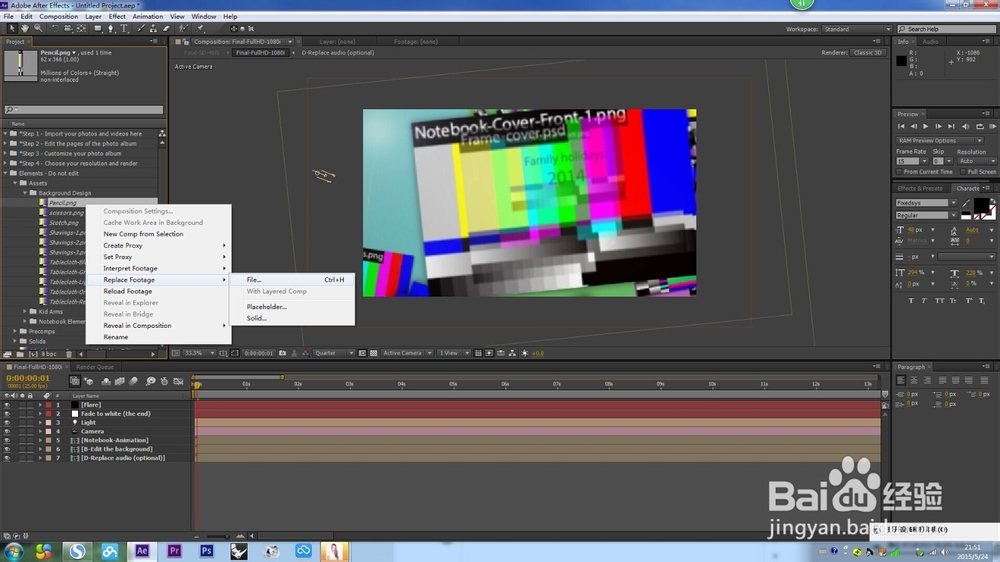Open the Regular font style dropdown
1000x562 pixels.
click(926, 215)
